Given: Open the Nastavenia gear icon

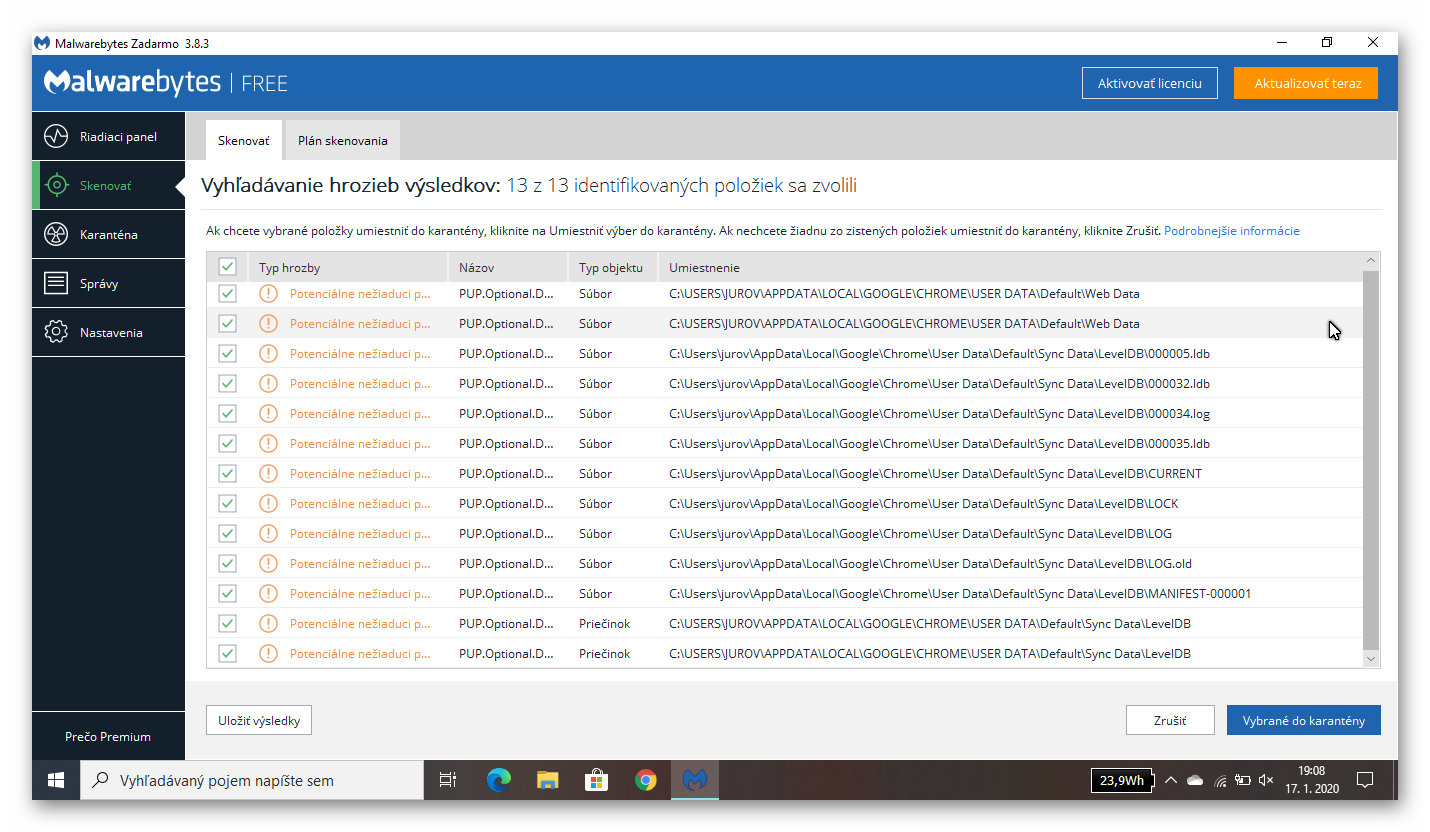Looking at the screenshot, I should point(56,332).
